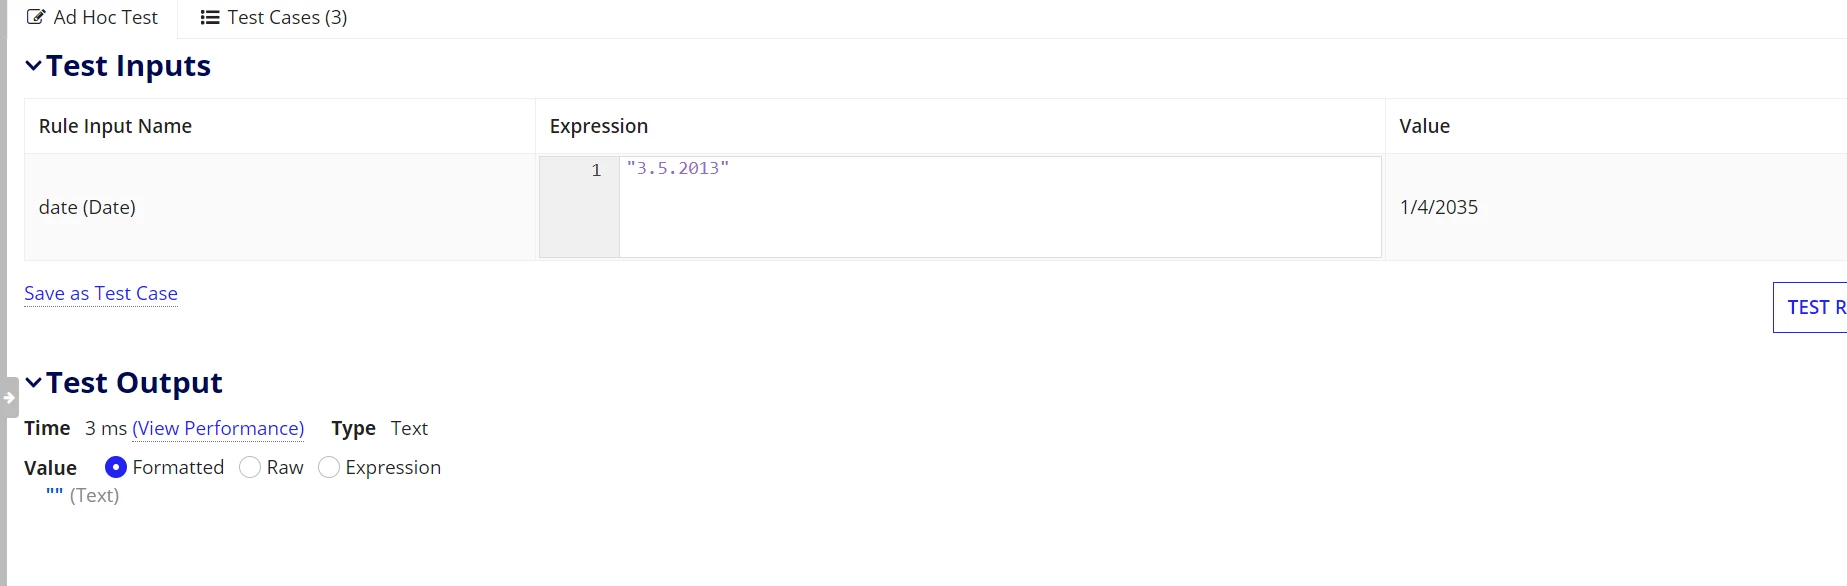Click the Expression column header
Viewport: 1847px width, 586px height.
pos(599,126)
